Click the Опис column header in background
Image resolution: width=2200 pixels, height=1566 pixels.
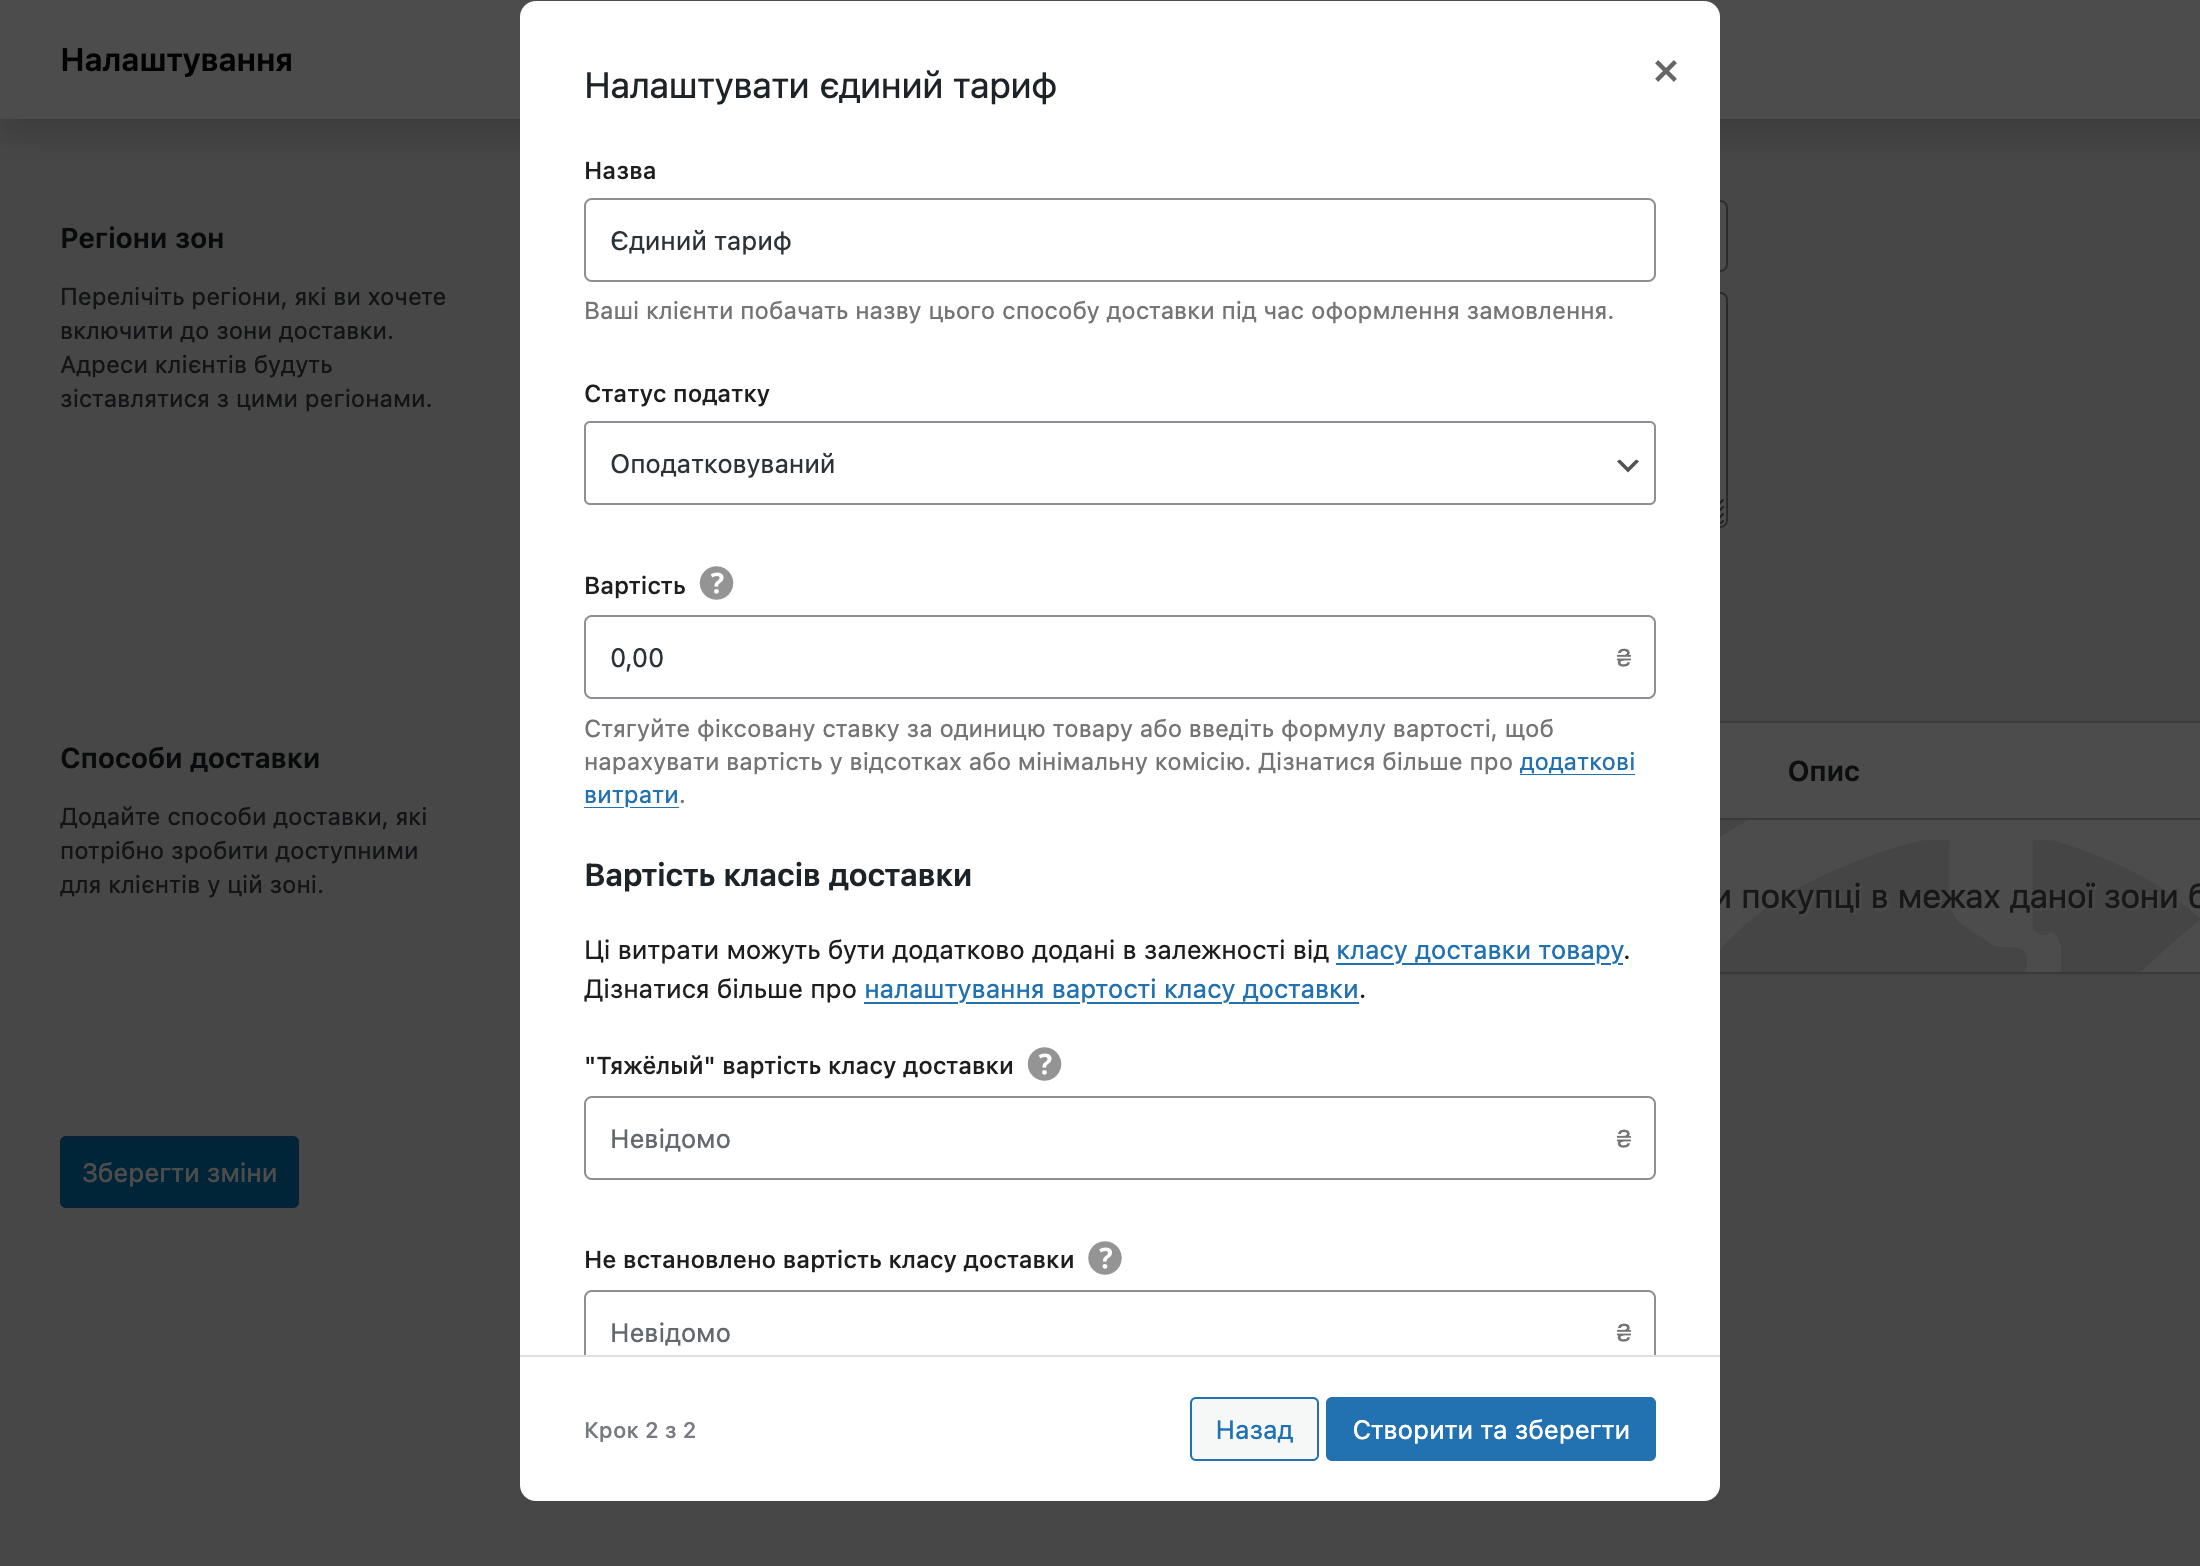tap(1823, 771)
